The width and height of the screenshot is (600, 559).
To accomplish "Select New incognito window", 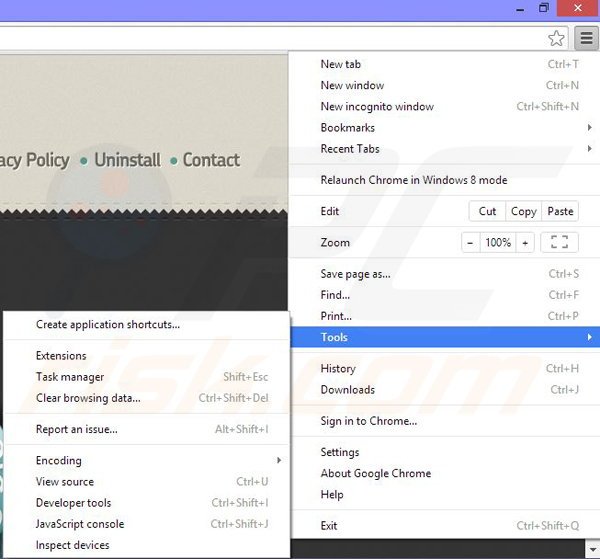I will (377, 107).
